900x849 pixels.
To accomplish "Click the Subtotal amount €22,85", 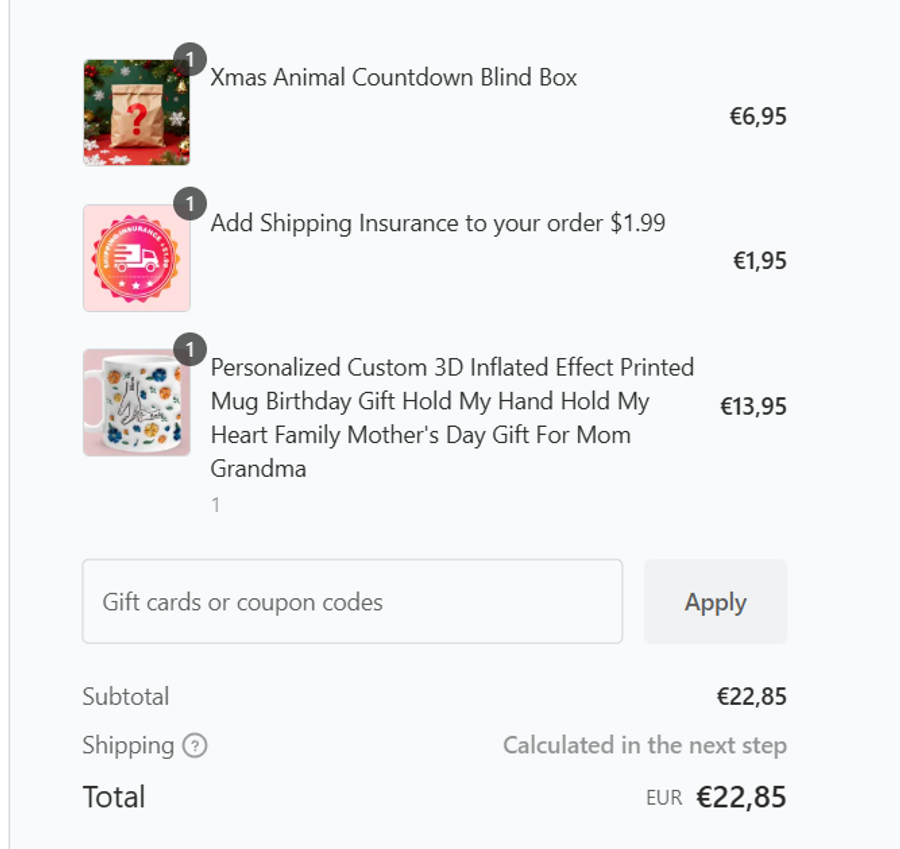I will (751, 697).
